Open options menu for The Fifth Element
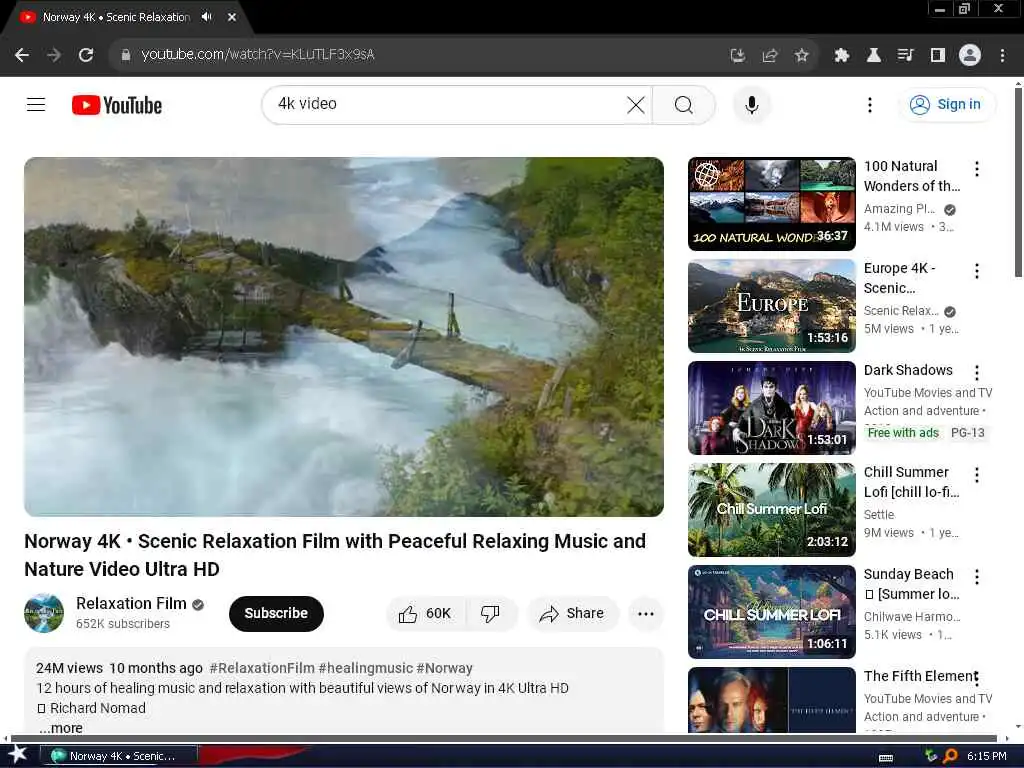1024x768 pixels. coord(976,679)
